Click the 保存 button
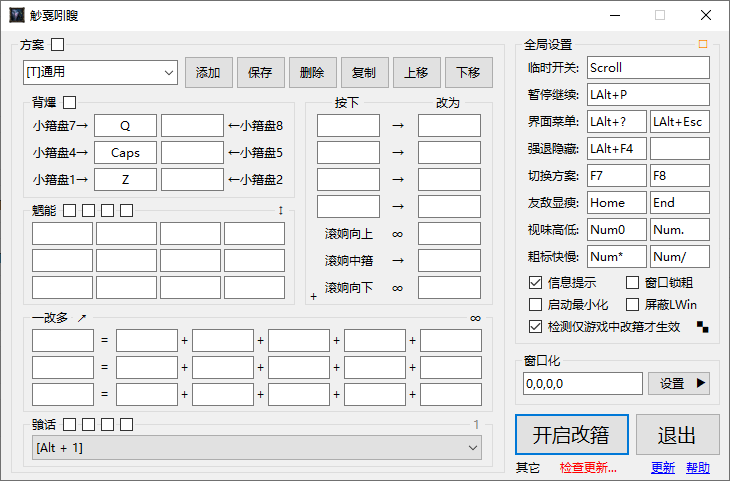 pyautogui.click(x=261, y=72)
